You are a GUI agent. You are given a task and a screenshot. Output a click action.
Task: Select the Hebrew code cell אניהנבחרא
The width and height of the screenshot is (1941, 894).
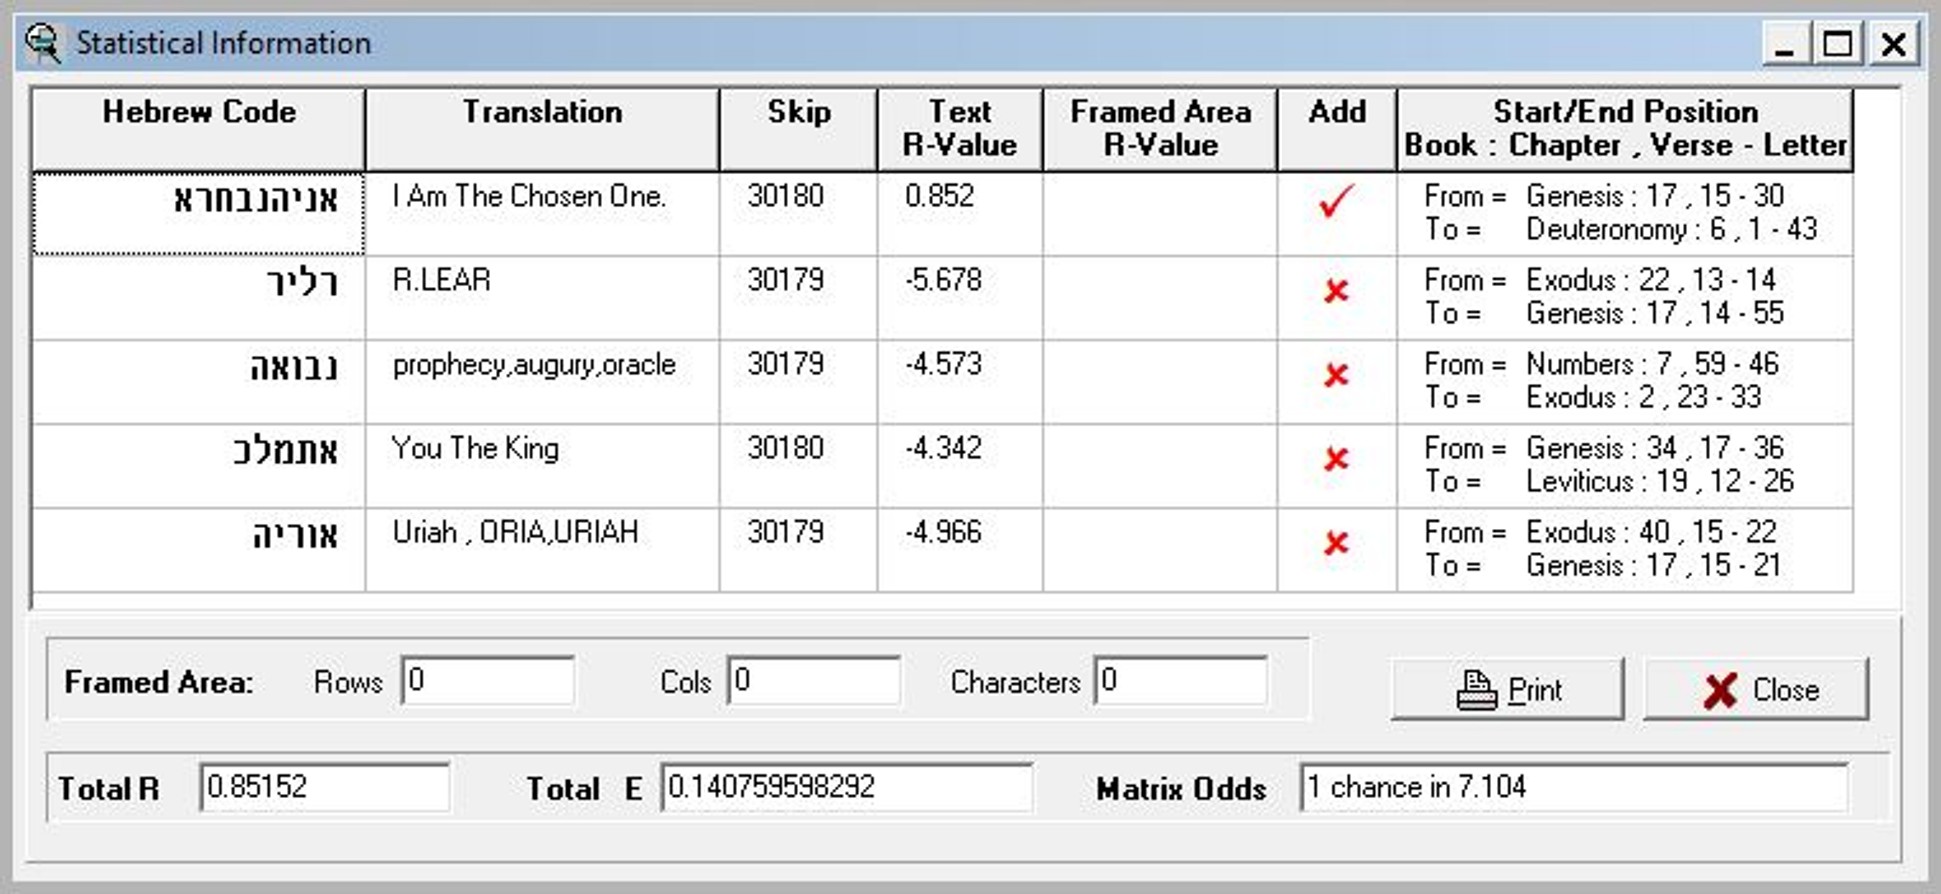(x=199, y=213)
